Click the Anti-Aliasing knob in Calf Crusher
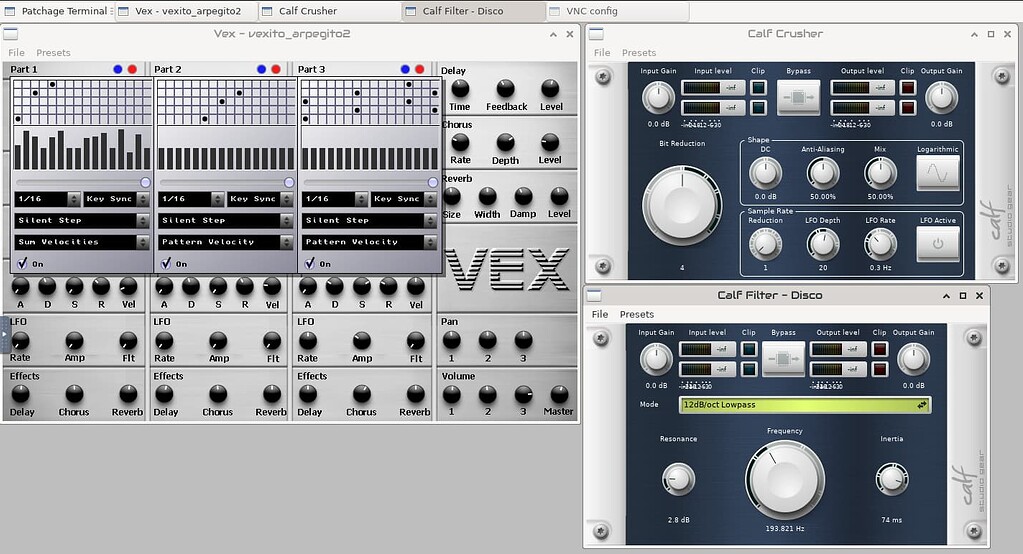Image resolution: width=1023 pixels, height=554 pixels. point(822,173)
